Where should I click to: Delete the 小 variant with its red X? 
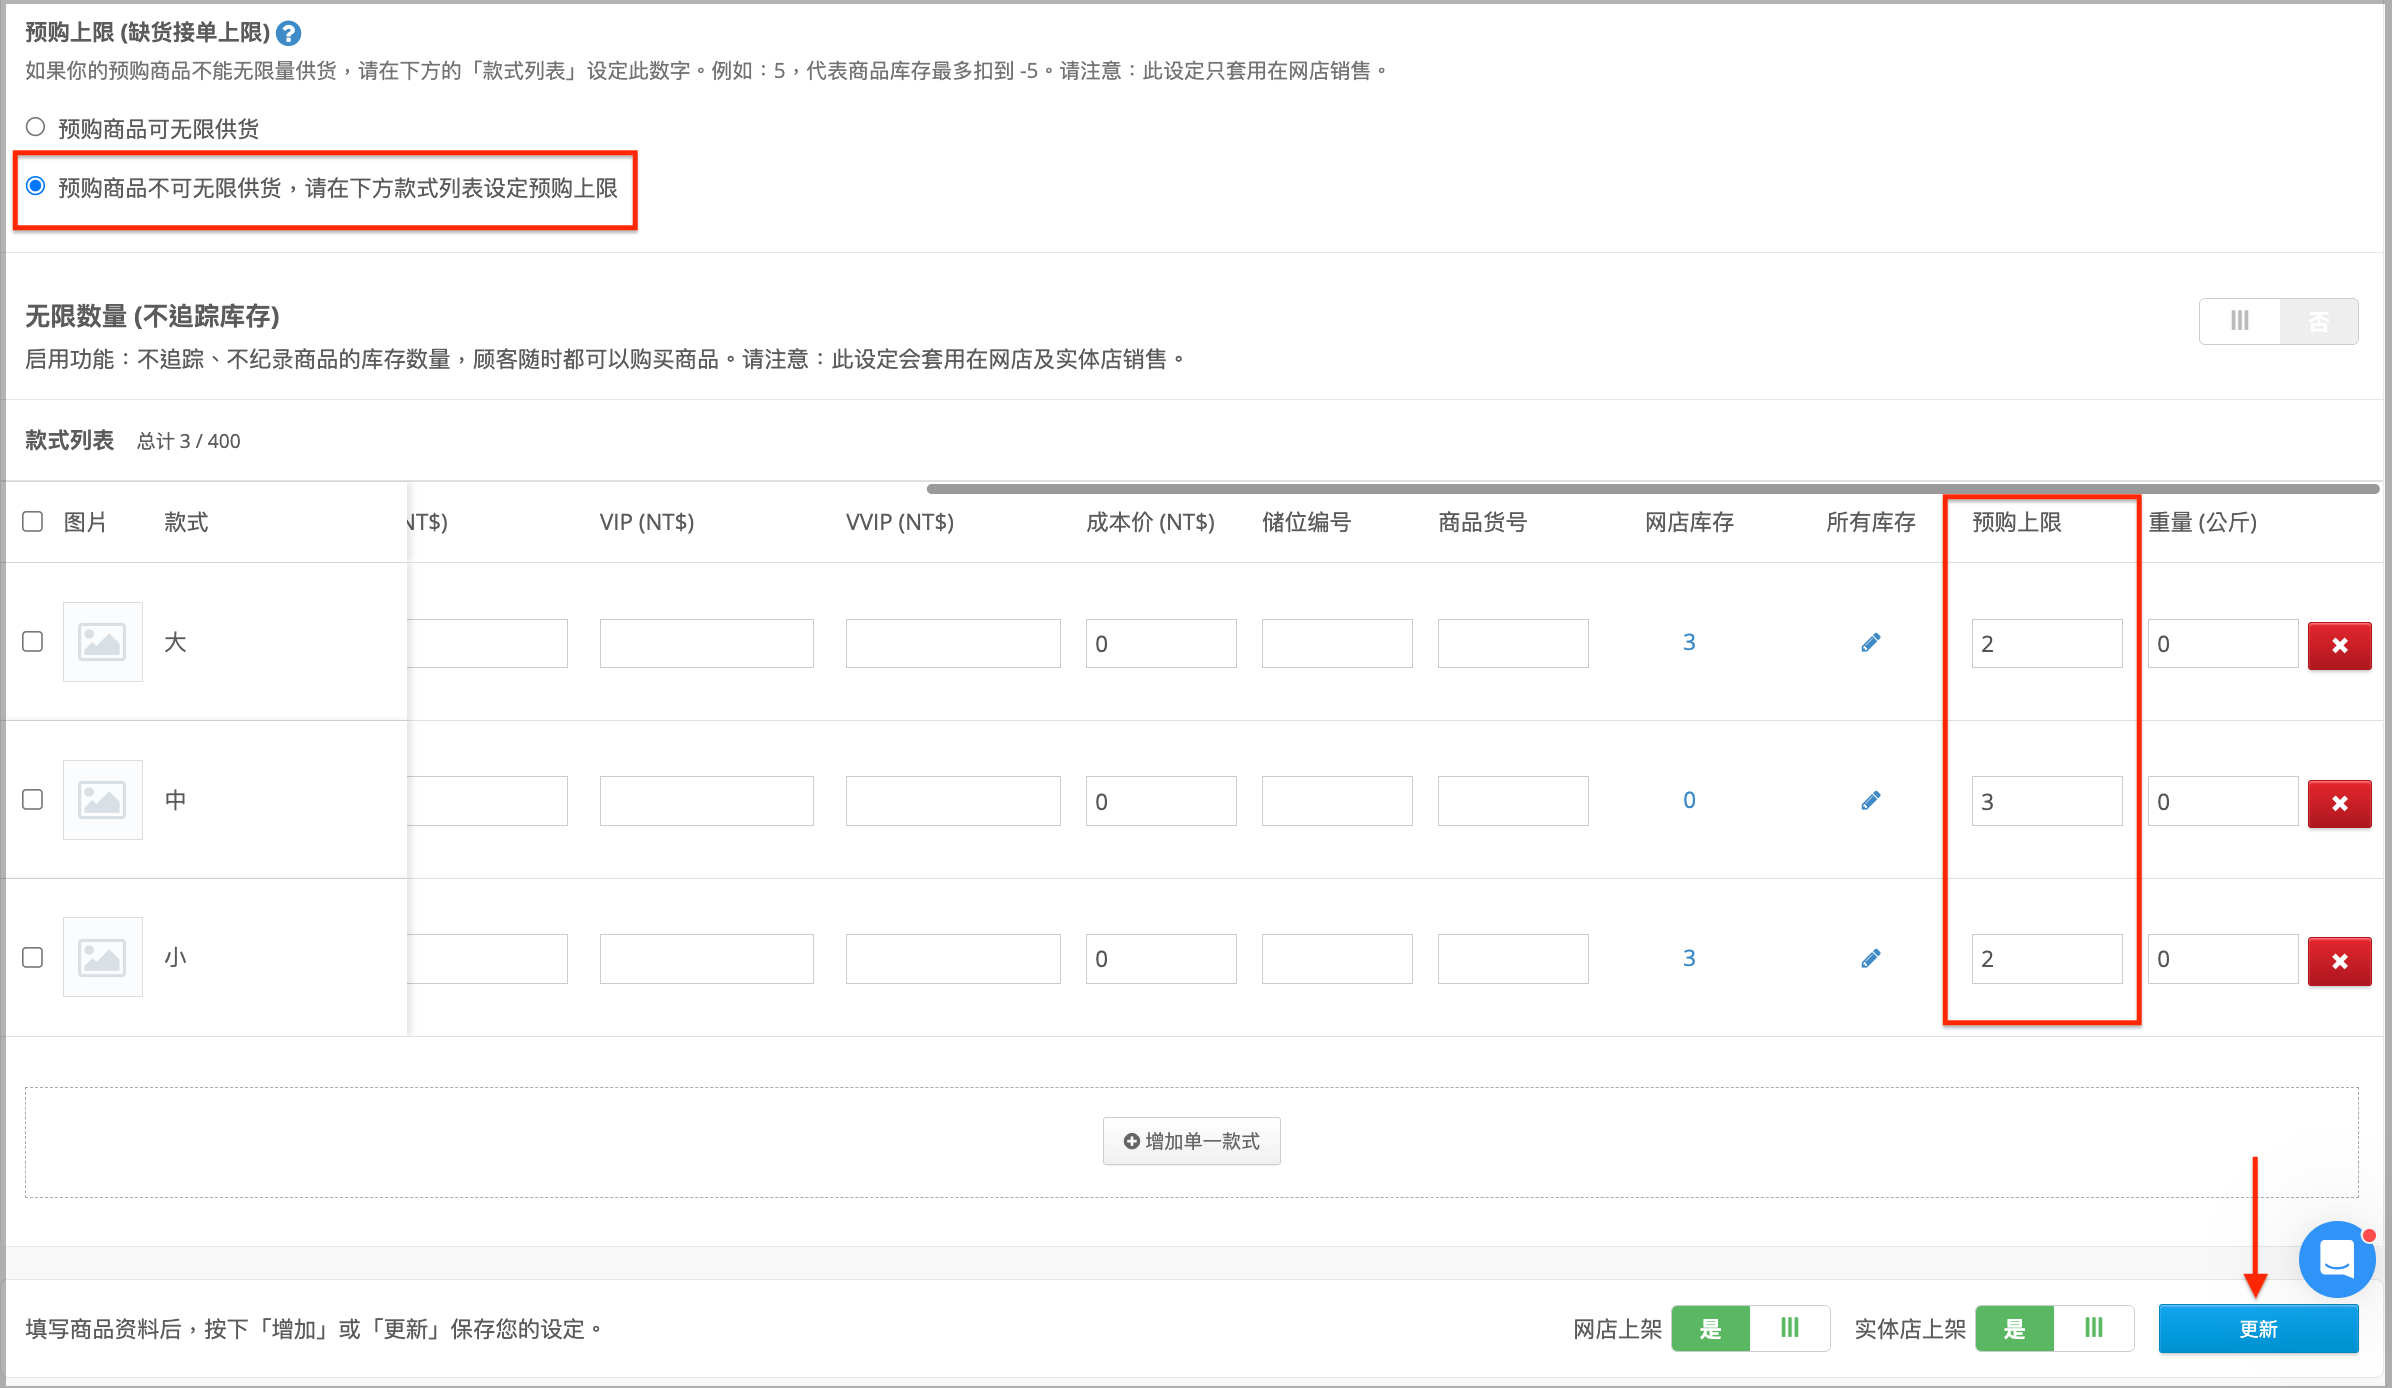coord(2339,961)
